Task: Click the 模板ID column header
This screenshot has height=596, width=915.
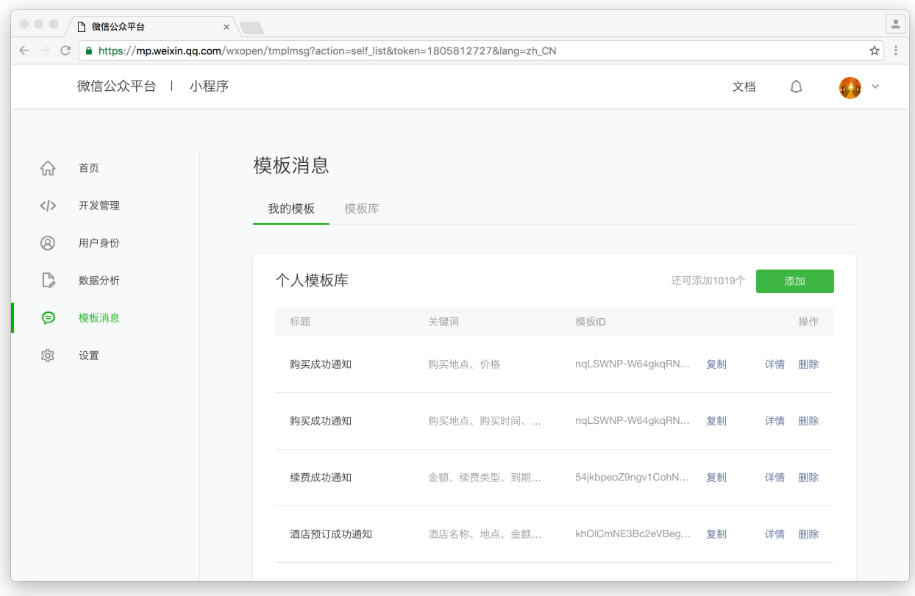Action: [x=591, y=322]
